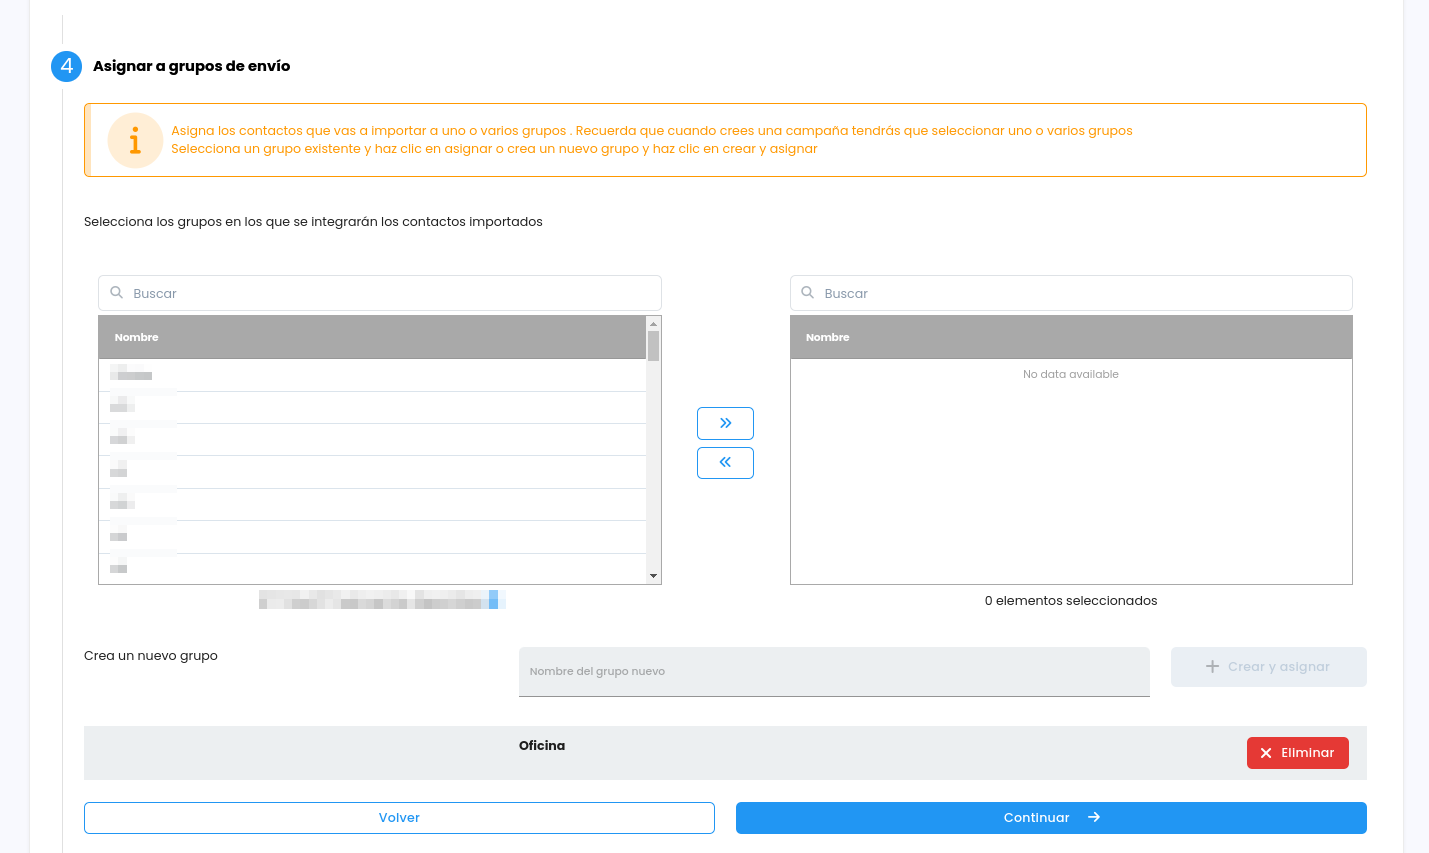The height and width of the screenshot is (853, 1429).
Task: Click the X icon on Eliminar button
Action: point(1266,753)
